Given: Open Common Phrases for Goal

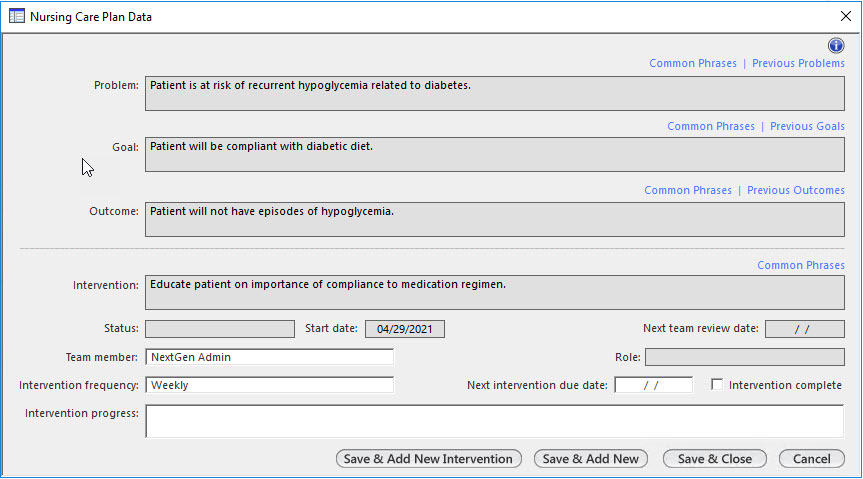Looking at the screenshot, I should pyautogui.click(x=711, y=126).
